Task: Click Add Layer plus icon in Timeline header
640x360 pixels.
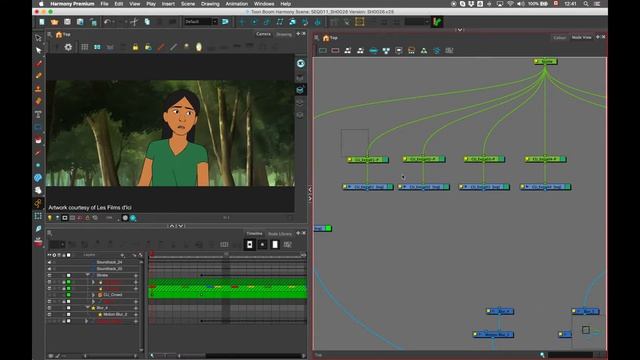Action: point(122,255)
